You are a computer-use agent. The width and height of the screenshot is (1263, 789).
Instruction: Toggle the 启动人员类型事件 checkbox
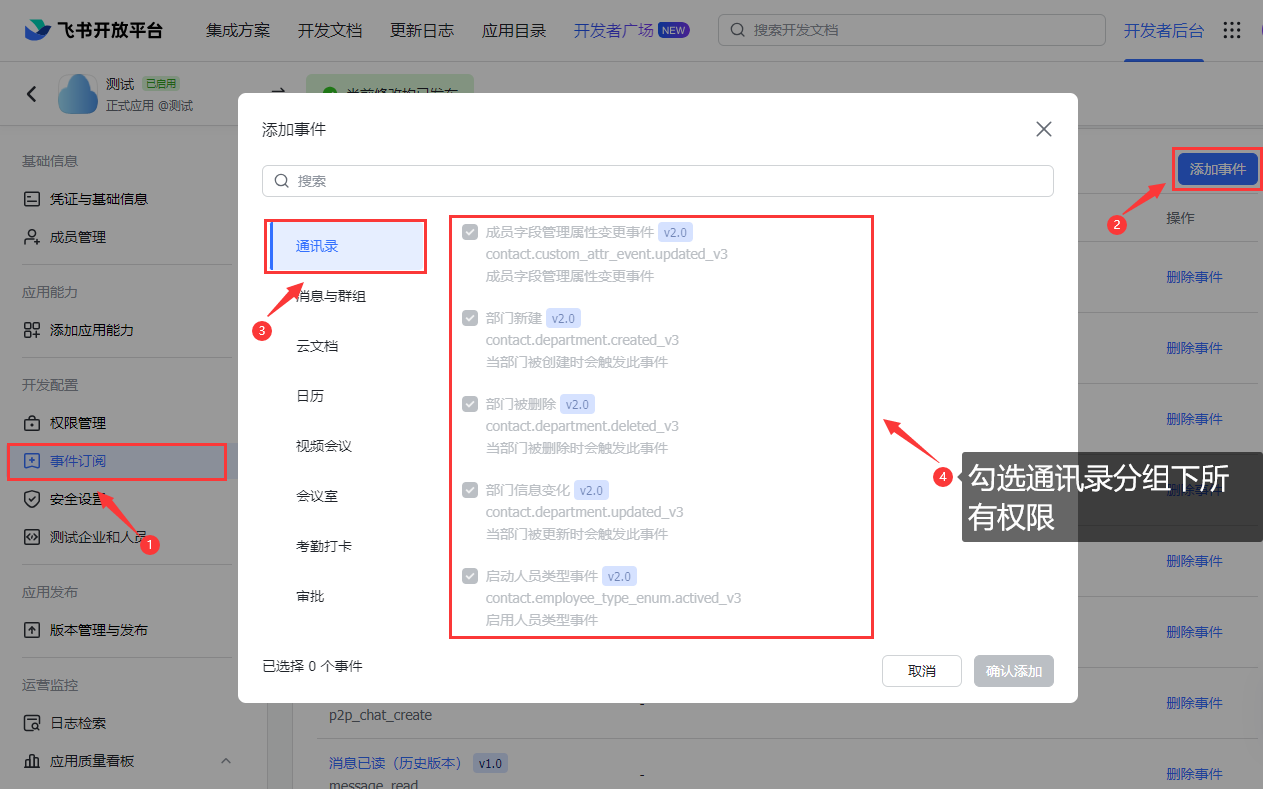pos(469,576)
